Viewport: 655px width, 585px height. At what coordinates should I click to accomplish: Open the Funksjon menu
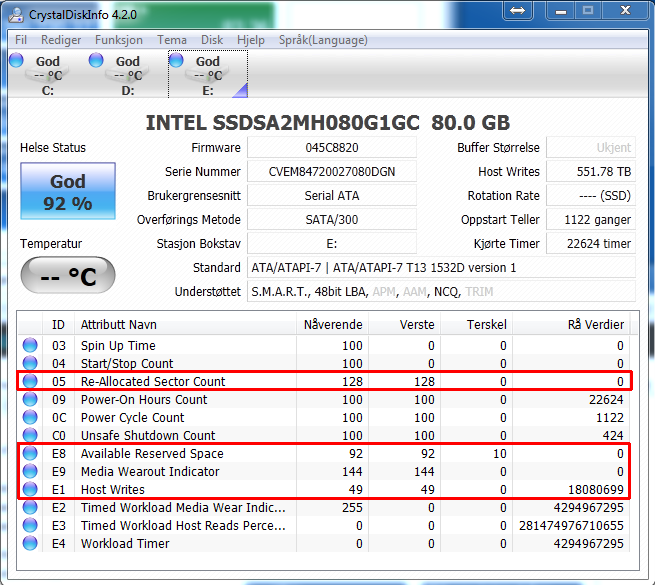119,40
